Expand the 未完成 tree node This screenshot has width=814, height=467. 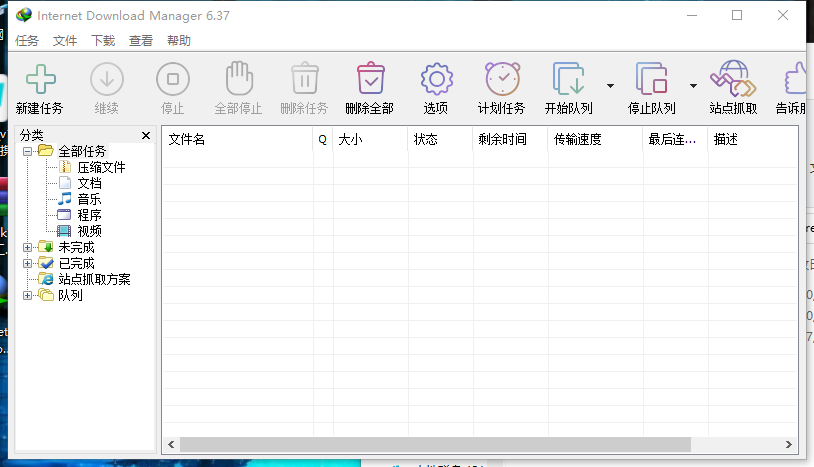(x=28, y=248)
